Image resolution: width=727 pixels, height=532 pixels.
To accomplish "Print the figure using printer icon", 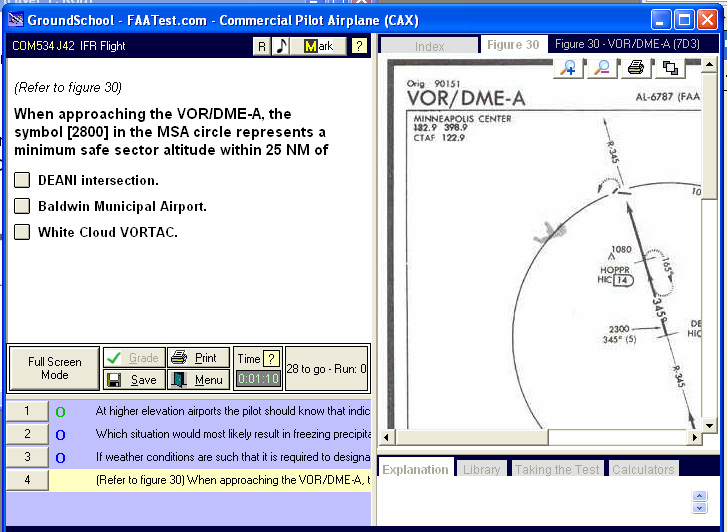I will pyautogui.click(x=635, y=68).
